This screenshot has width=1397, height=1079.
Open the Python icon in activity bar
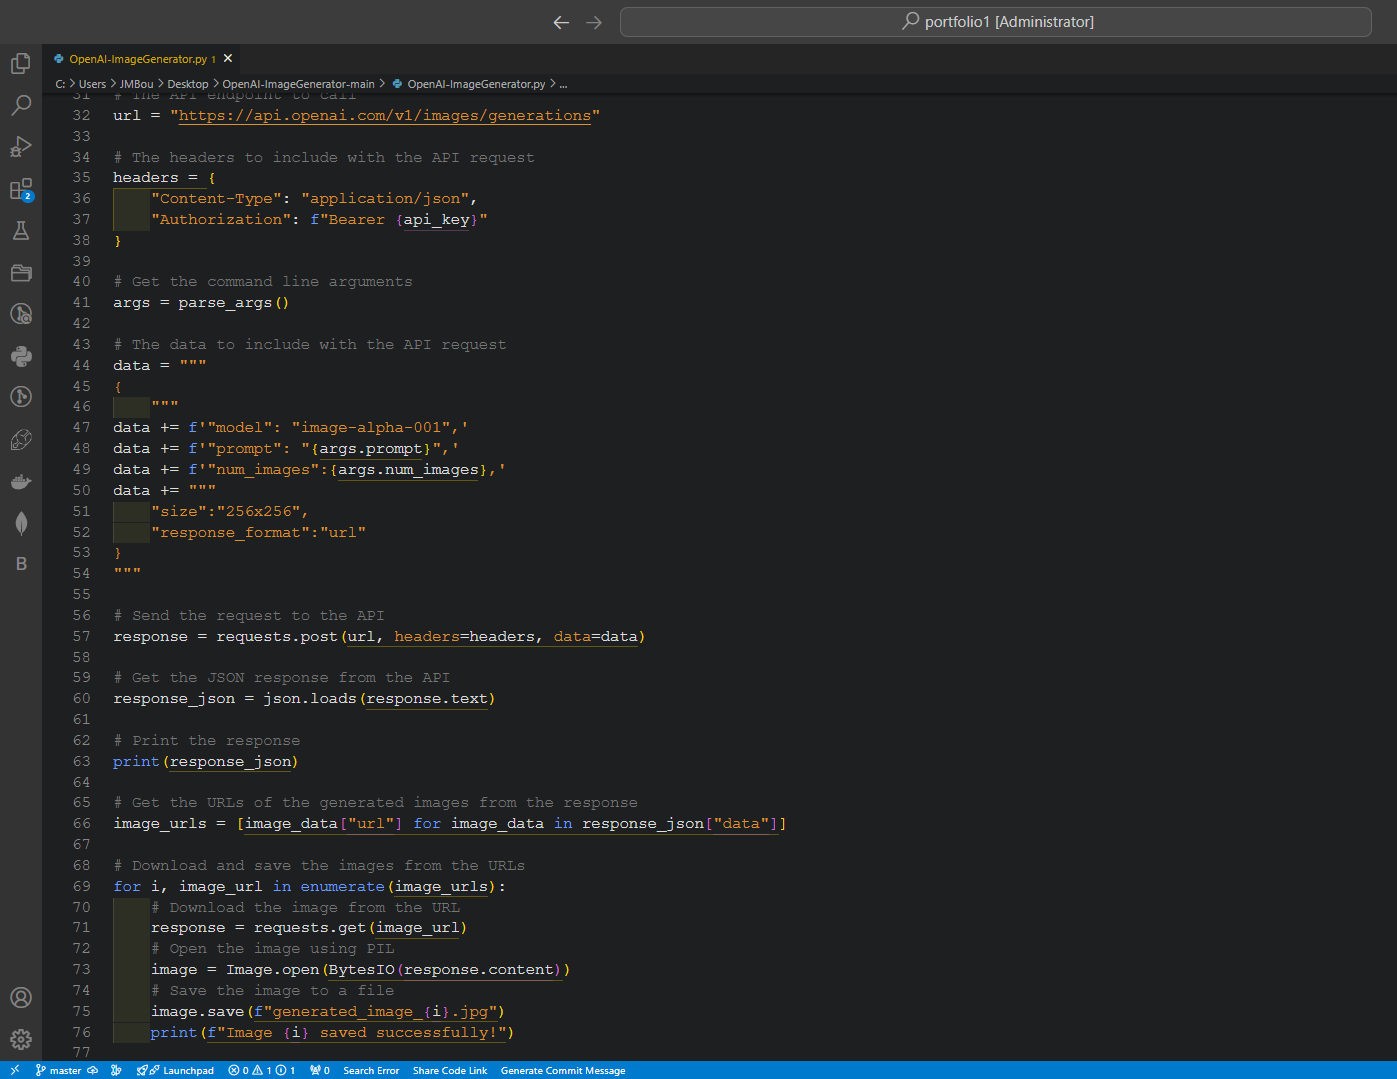(21, 356)
